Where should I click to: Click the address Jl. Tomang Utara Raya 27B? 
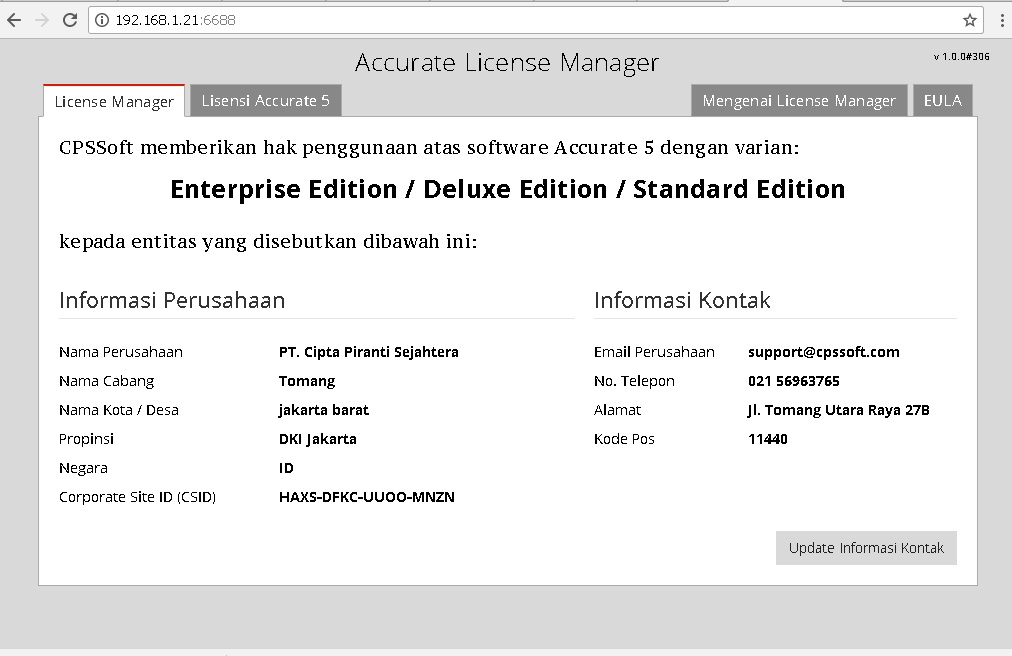[x=838, y=410]
